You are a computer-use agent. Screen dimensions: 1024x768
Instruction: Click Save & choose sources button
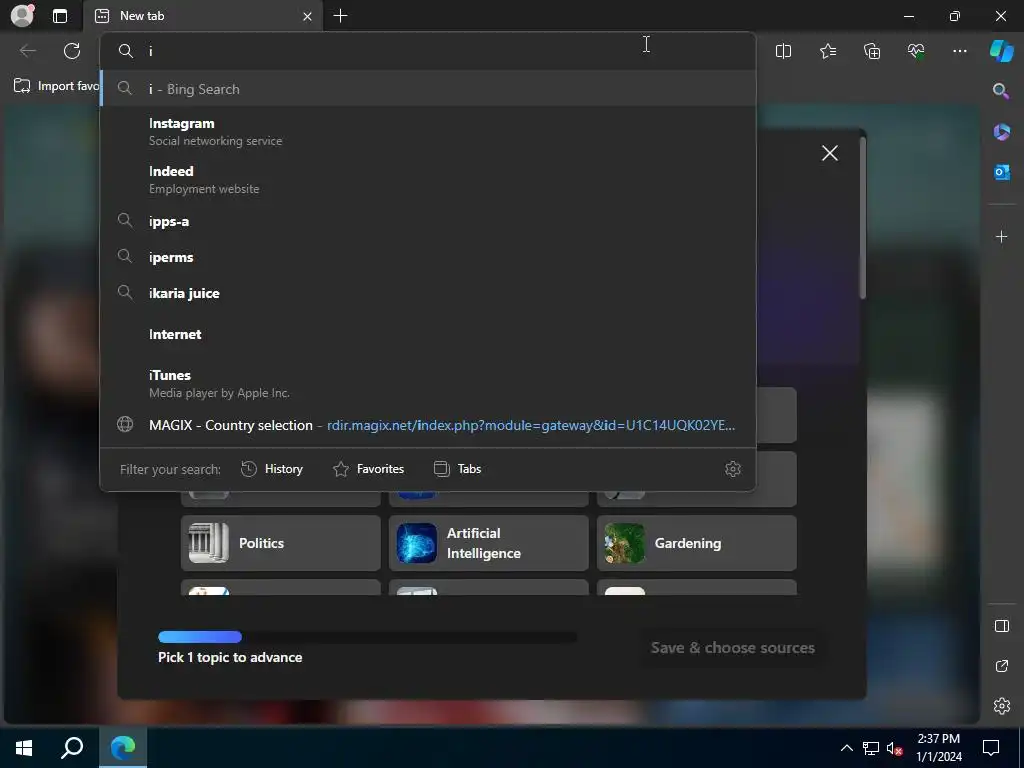pos(732,648)
